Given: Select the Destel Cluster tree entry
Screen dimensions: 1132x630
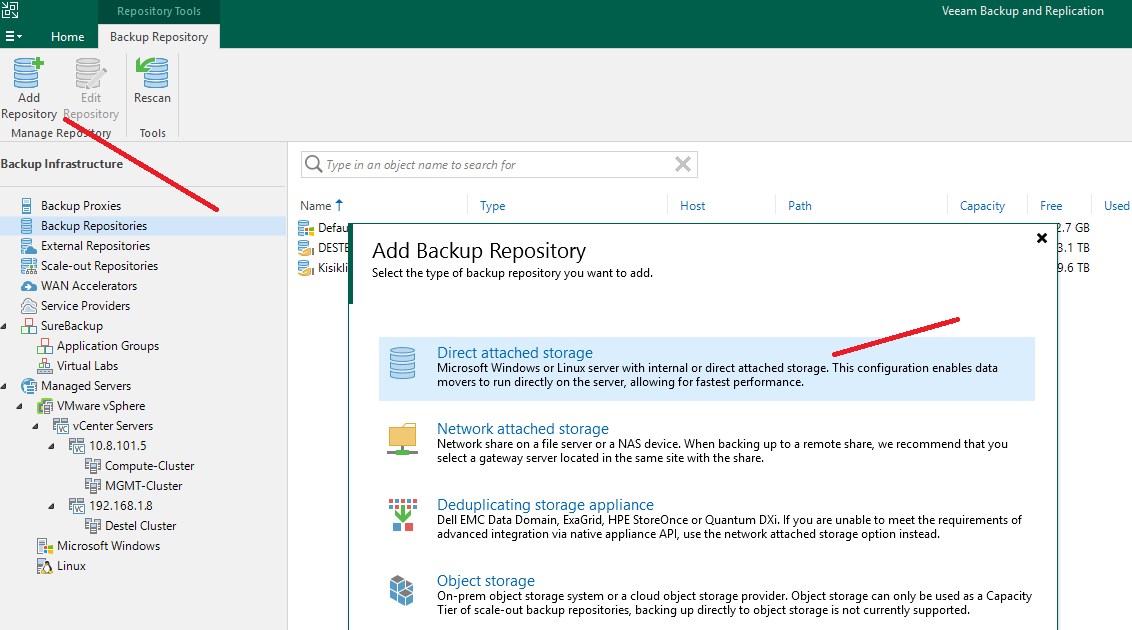Looking at the screenshot, I should [141, 526].
